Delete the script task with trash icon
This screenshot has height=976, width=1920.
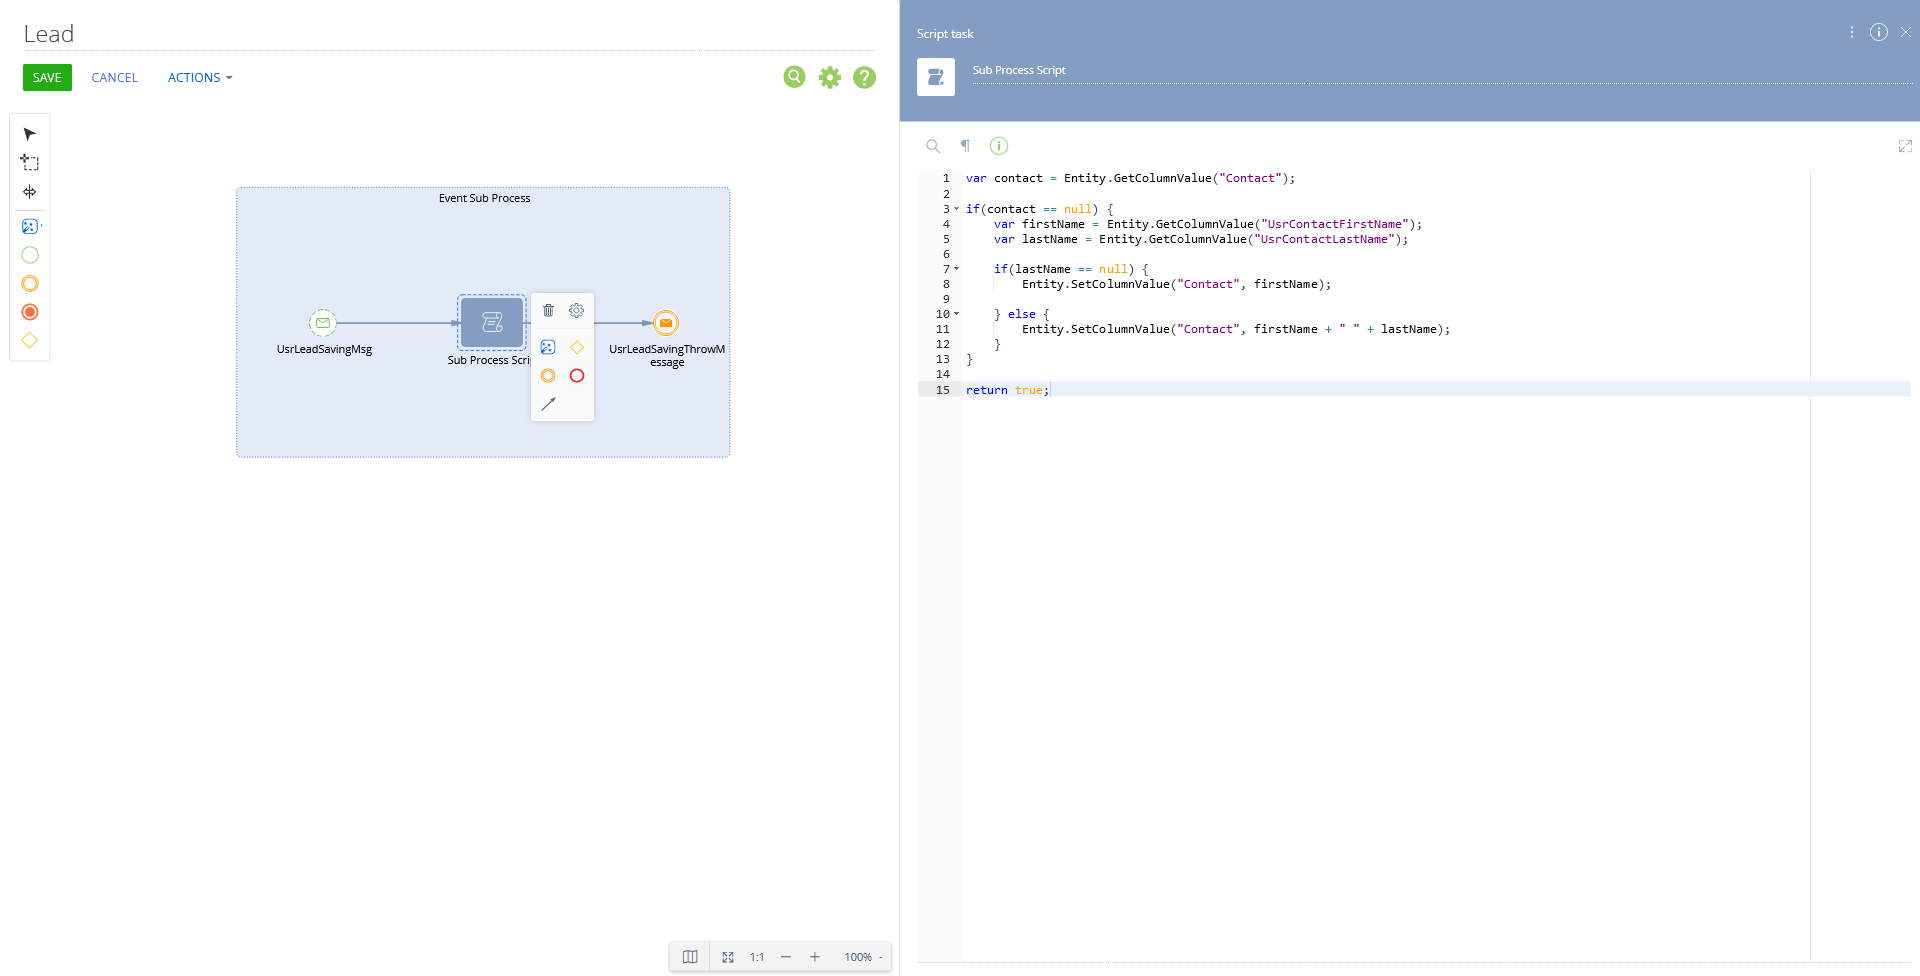coord(548,310)
